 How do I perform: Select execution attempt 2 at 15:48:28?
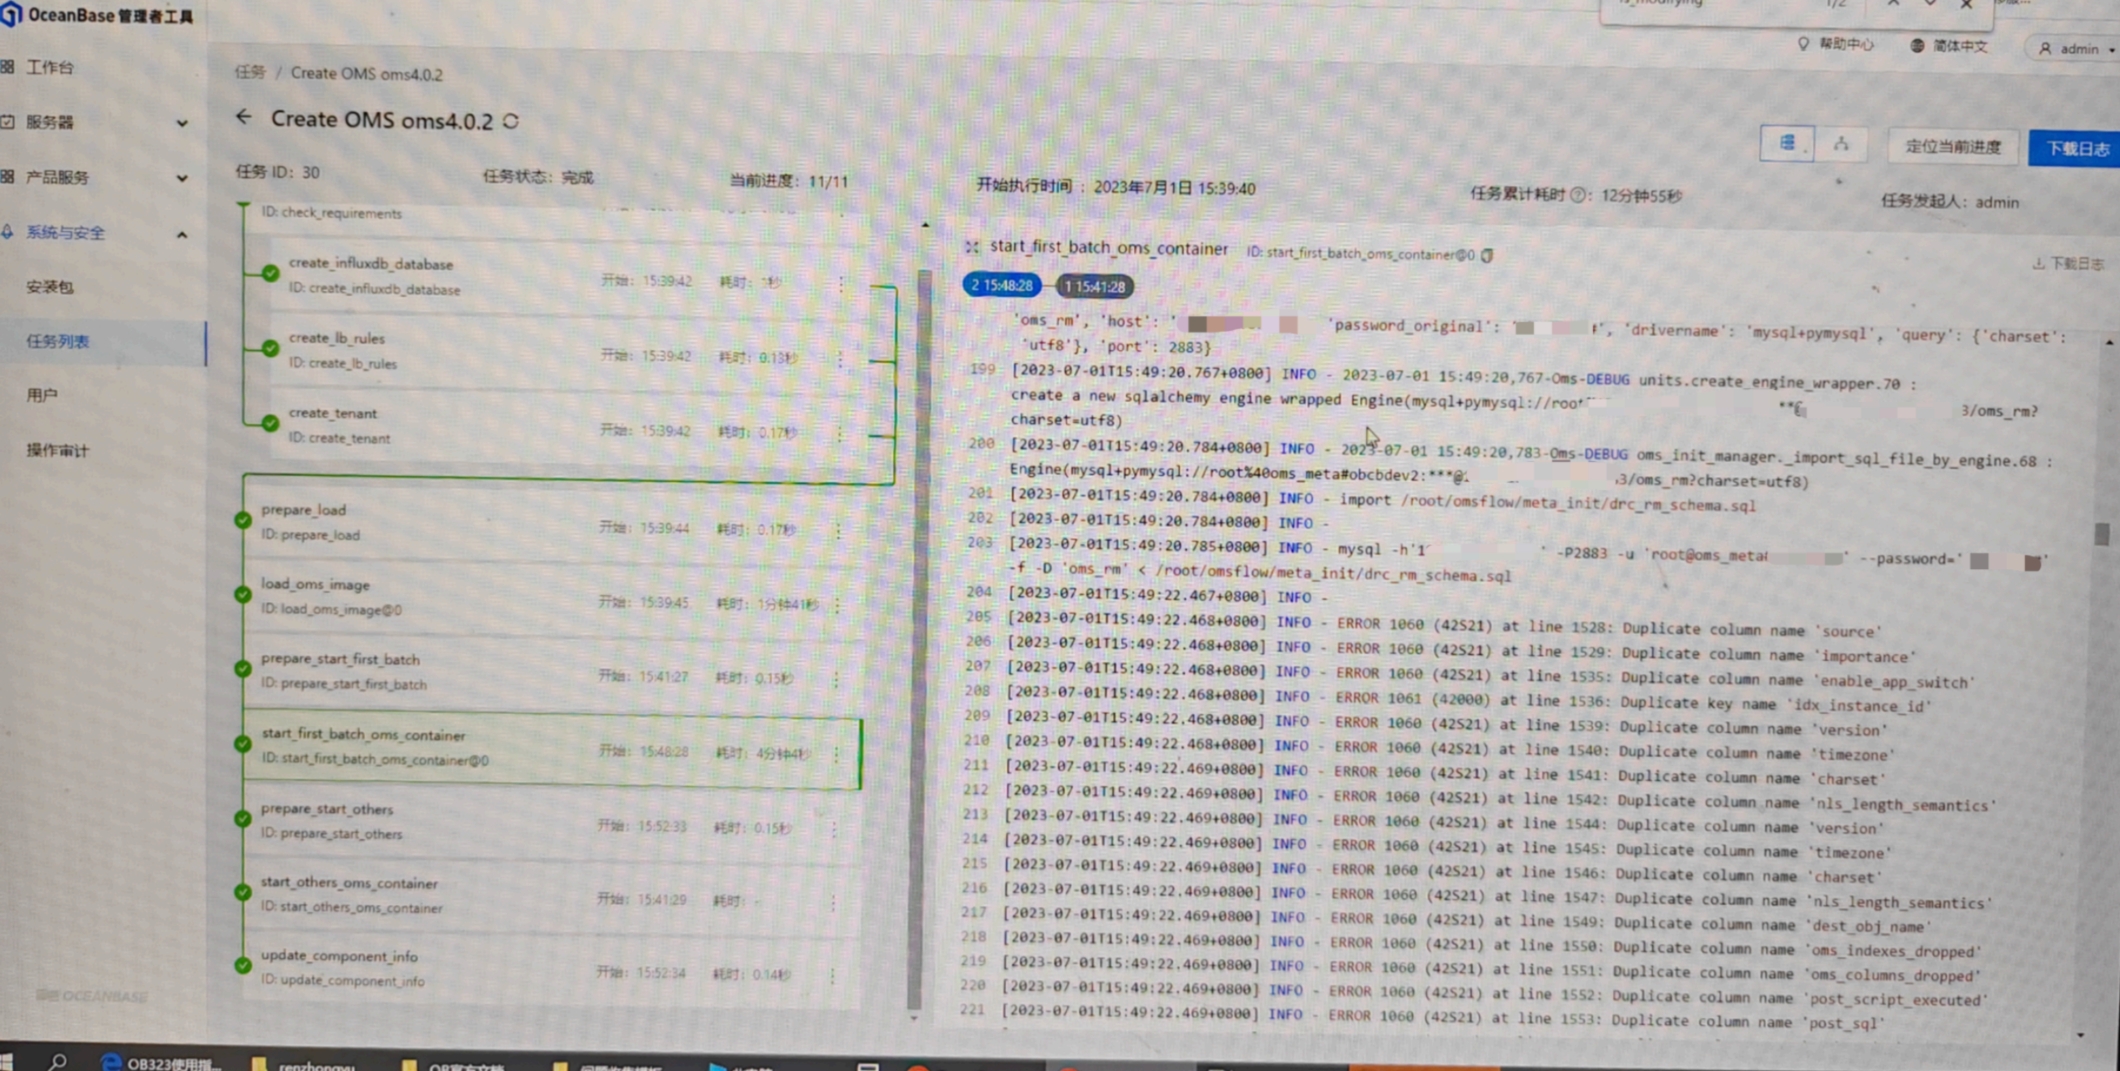pos(1001,286)
